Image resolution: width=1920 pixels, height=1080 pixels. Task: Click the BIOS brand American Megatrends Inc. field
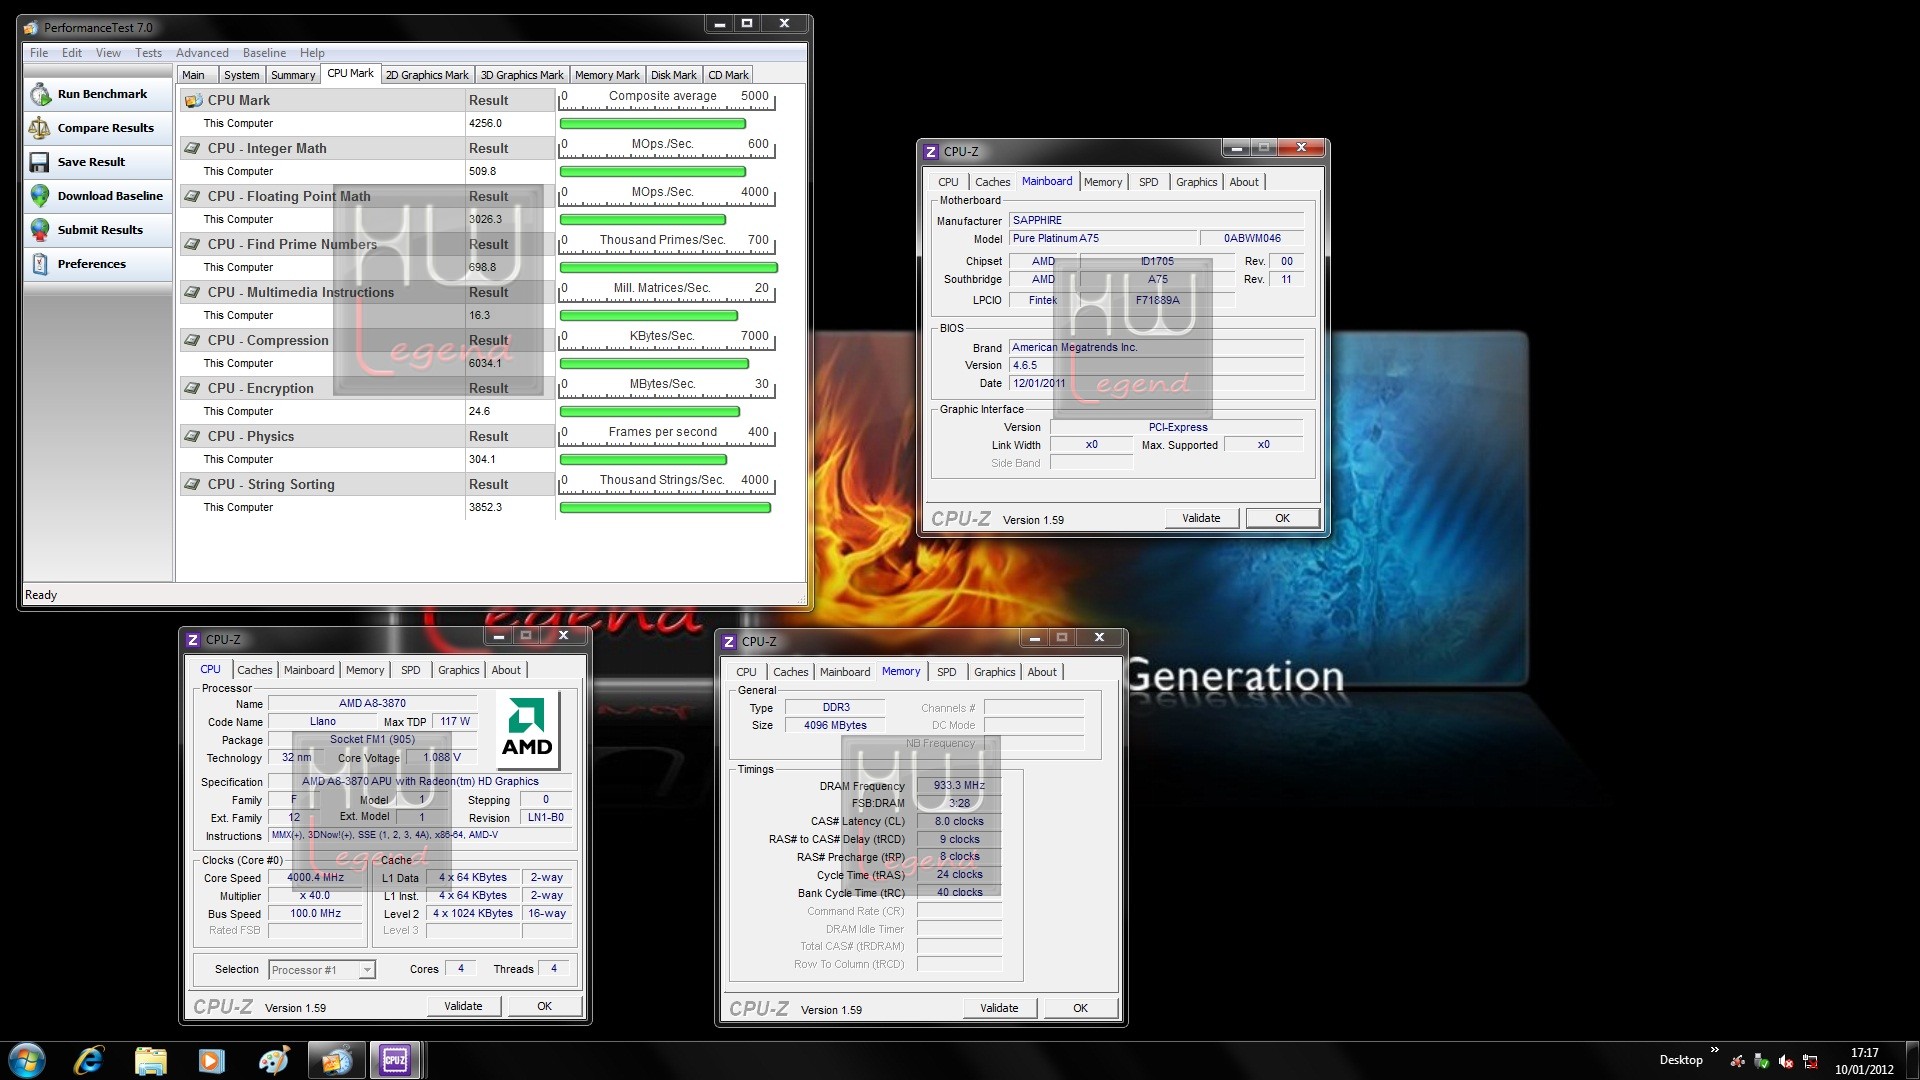click(1156, 348)
